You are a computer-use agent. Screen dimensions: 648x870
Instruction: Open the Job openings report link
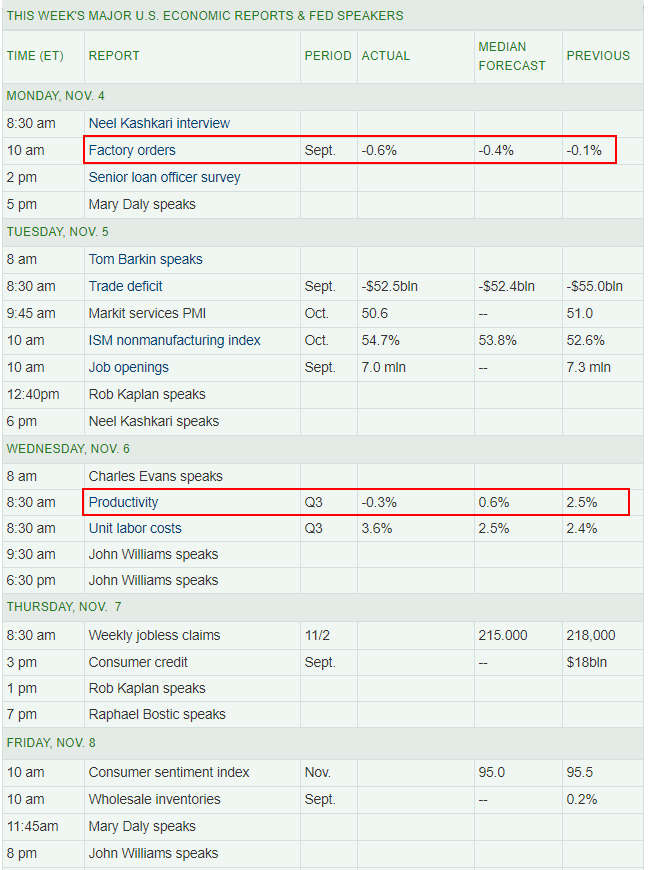click(x=129, y=367)
